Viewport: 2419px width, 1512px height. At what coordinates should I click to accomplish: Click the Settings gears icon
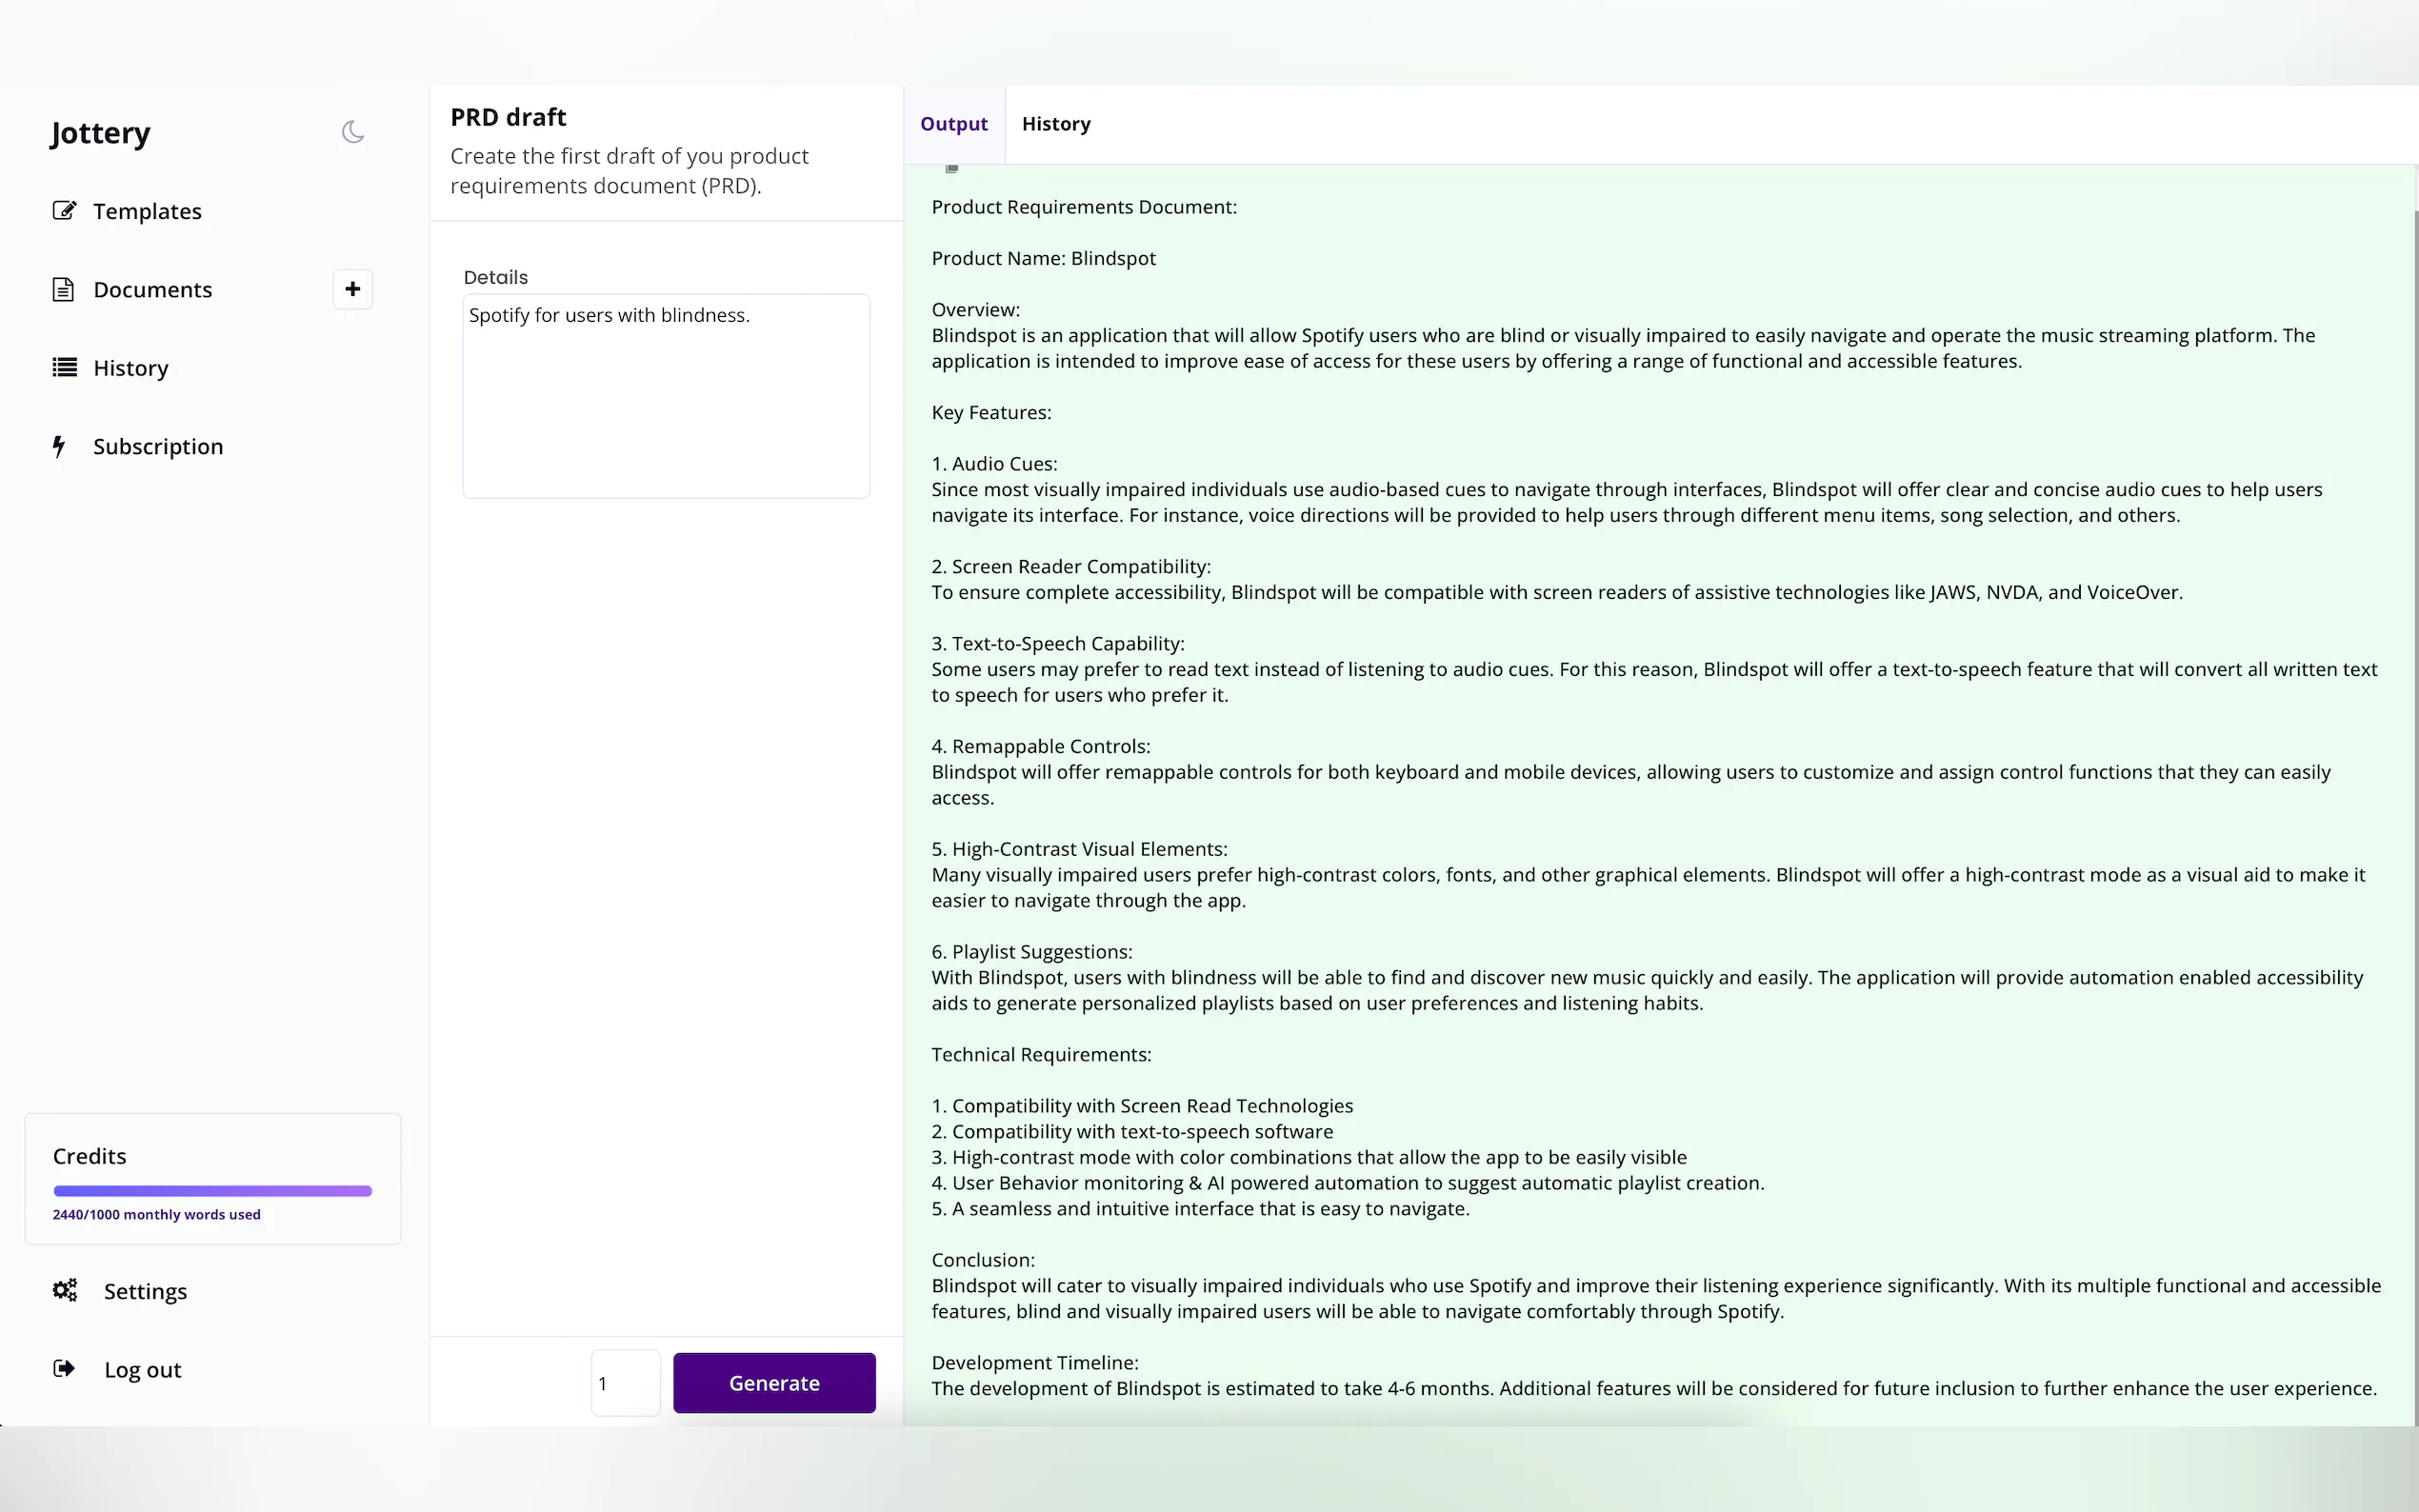[65, 1291]
